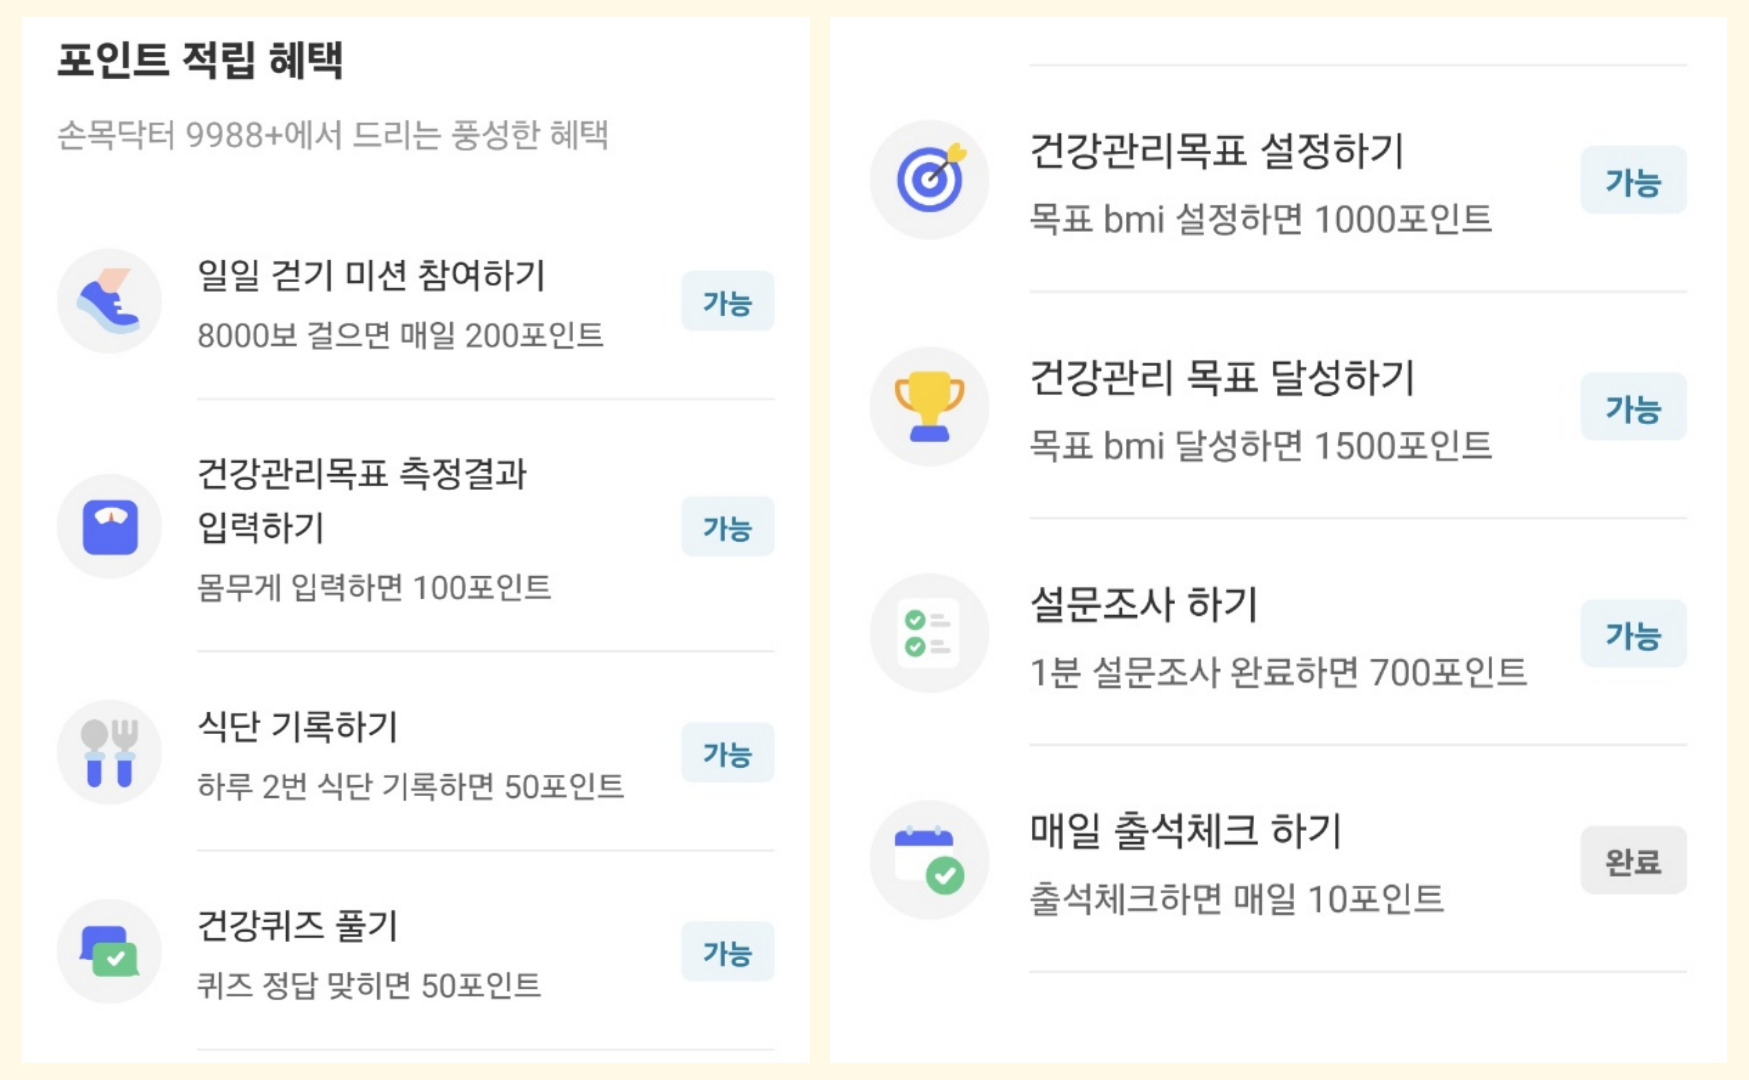Click the 완료 badge for 매일 출석체크 하기
Viewport: 1749px width, 1080px height.
tap(1633, 859)
